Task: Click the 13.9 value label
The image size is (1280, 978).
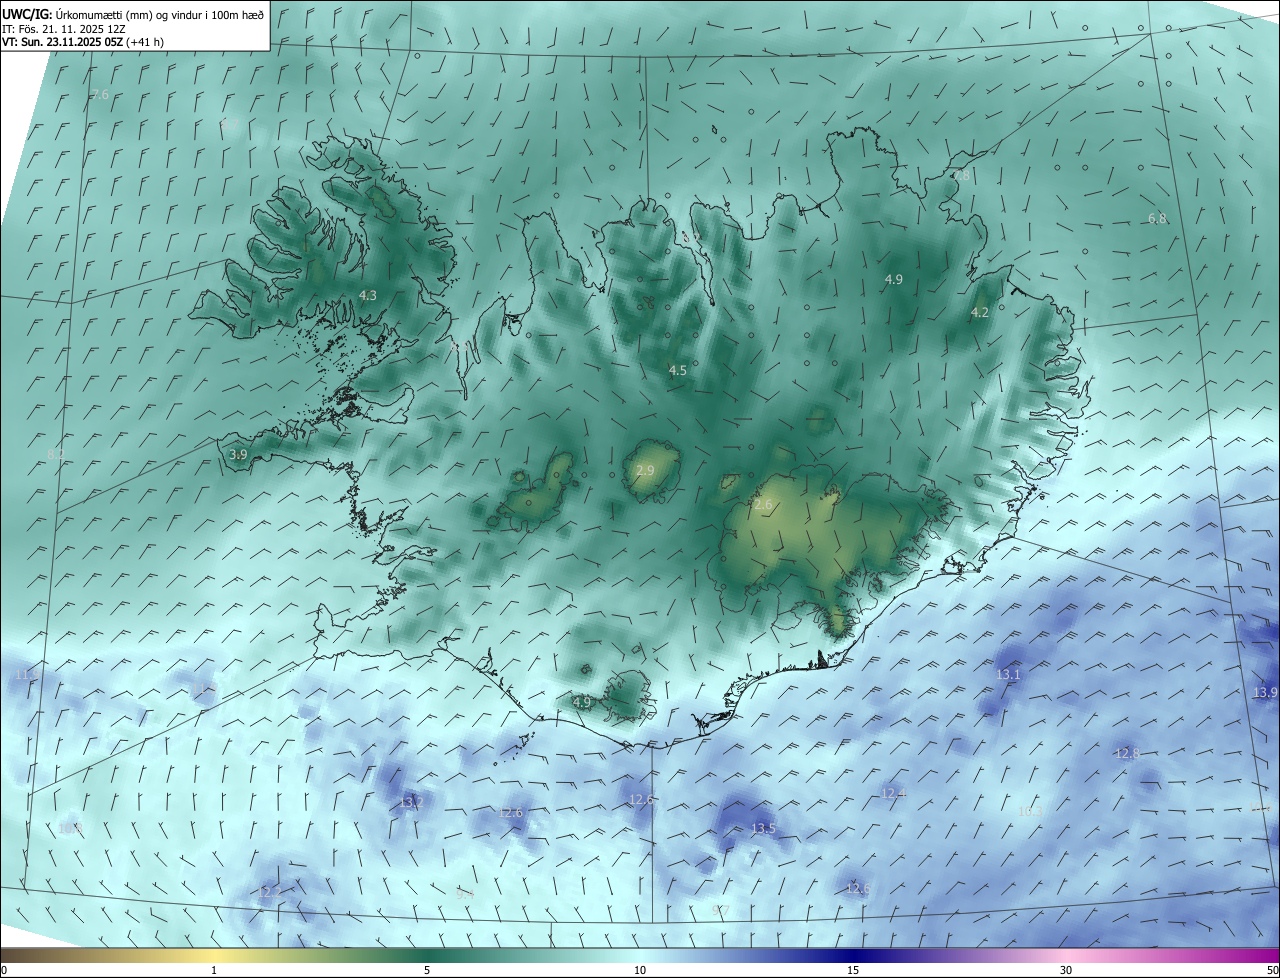Action: (1265, 692)
